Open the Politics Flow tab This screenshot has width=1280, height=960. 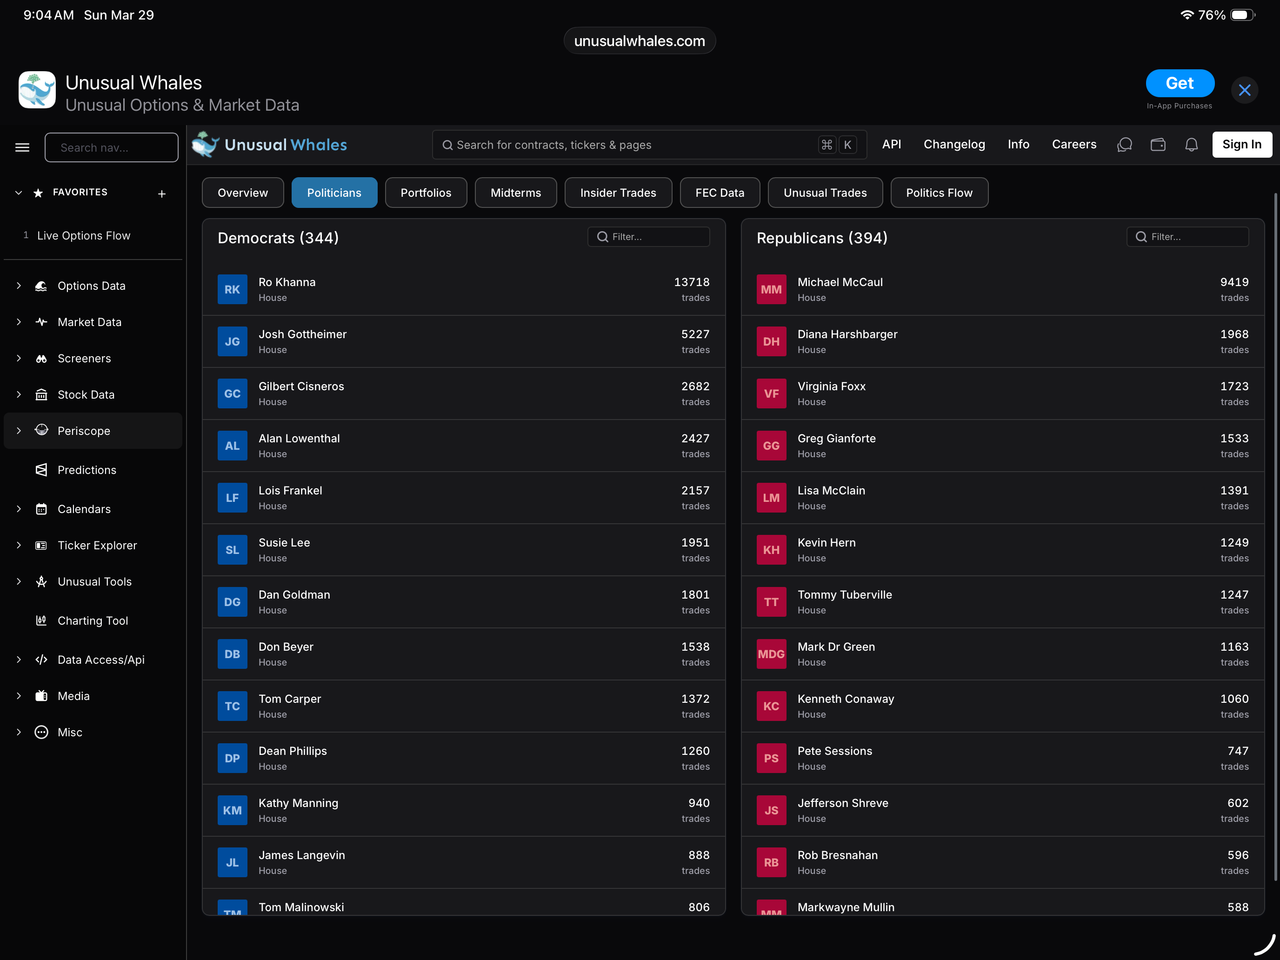tap(939, 193)
